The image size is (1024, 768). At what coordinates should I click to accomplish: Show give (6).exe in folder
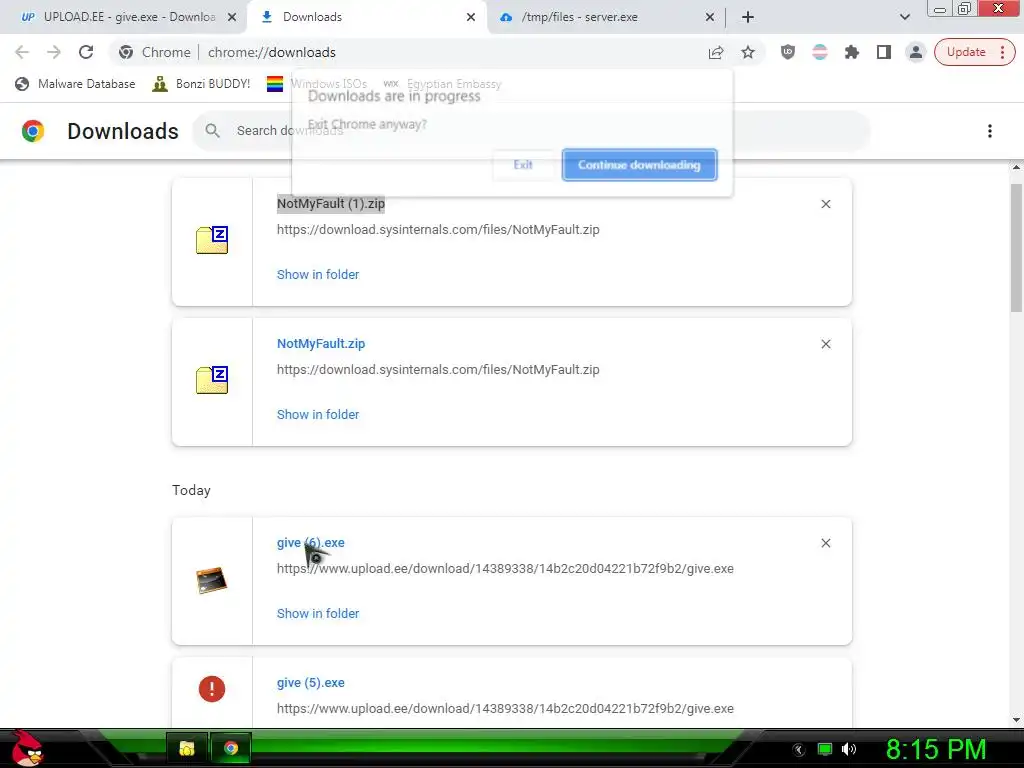(x=318, y=614)
